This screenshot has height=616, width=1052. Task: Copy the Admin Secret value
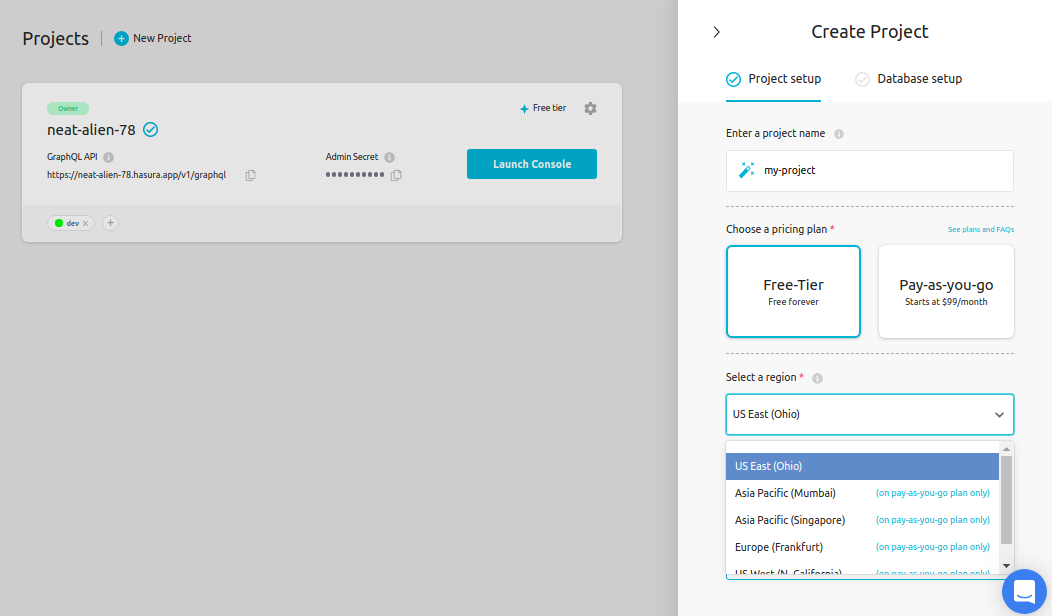[x=396, y=175]
